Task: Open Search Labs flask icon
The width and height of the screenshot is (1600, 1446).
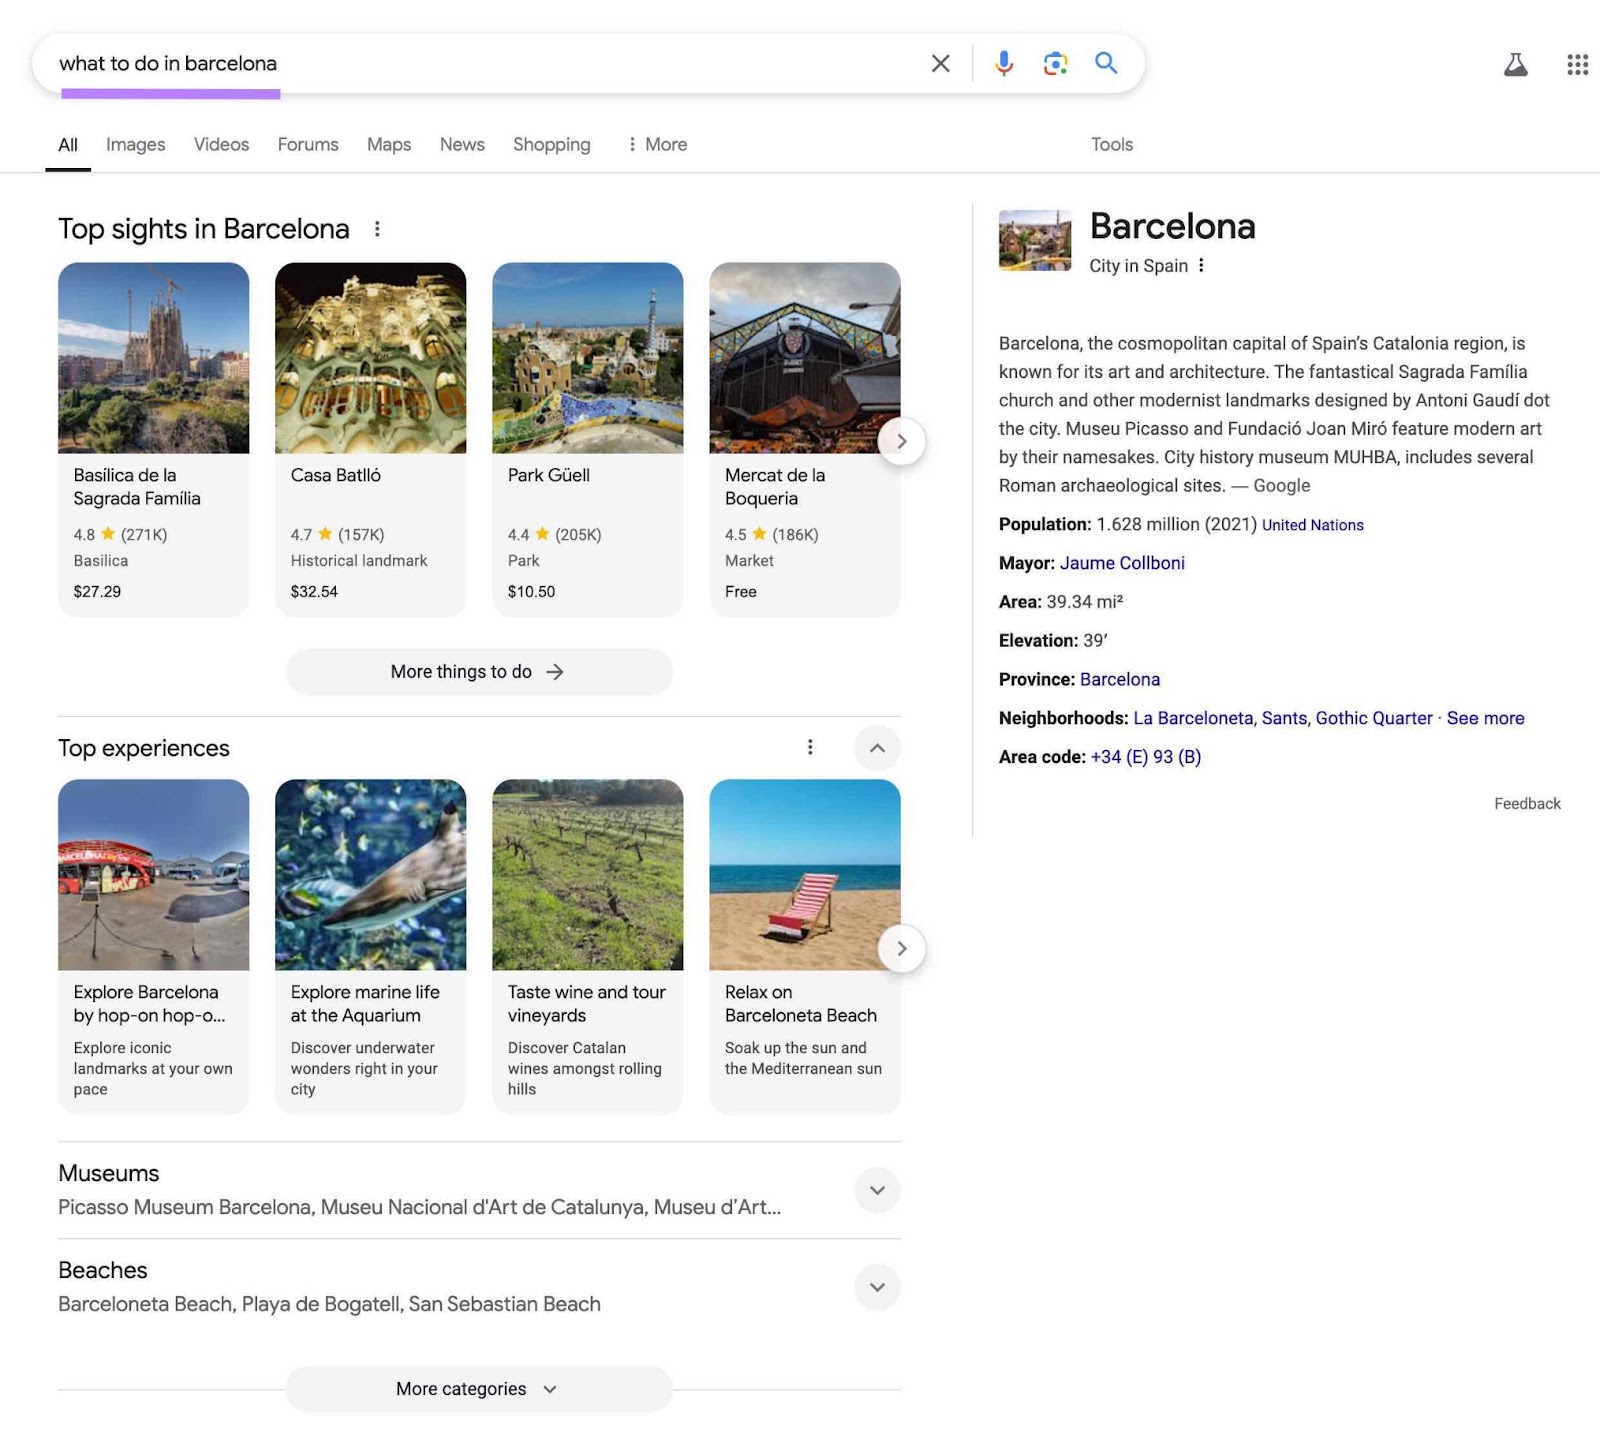Action: (x=1515, y=65)
